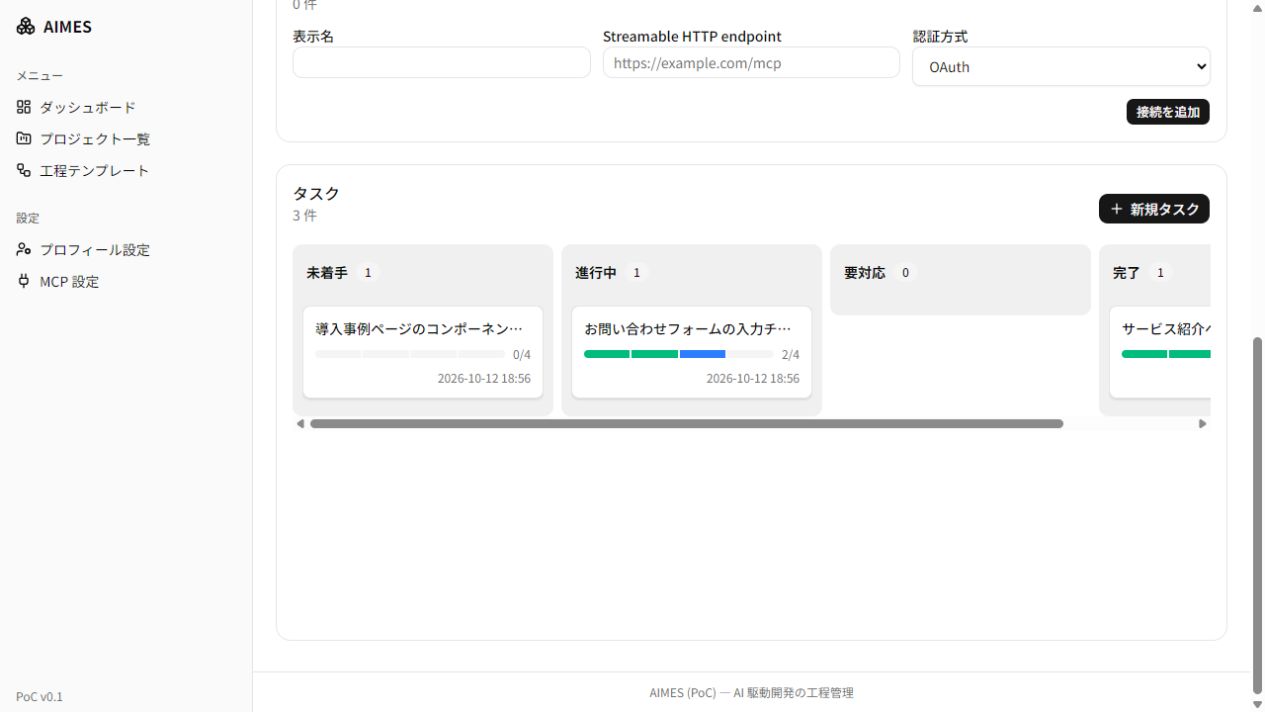Click the project list folder icon
1265x712 pixels.
coord(24,139)
